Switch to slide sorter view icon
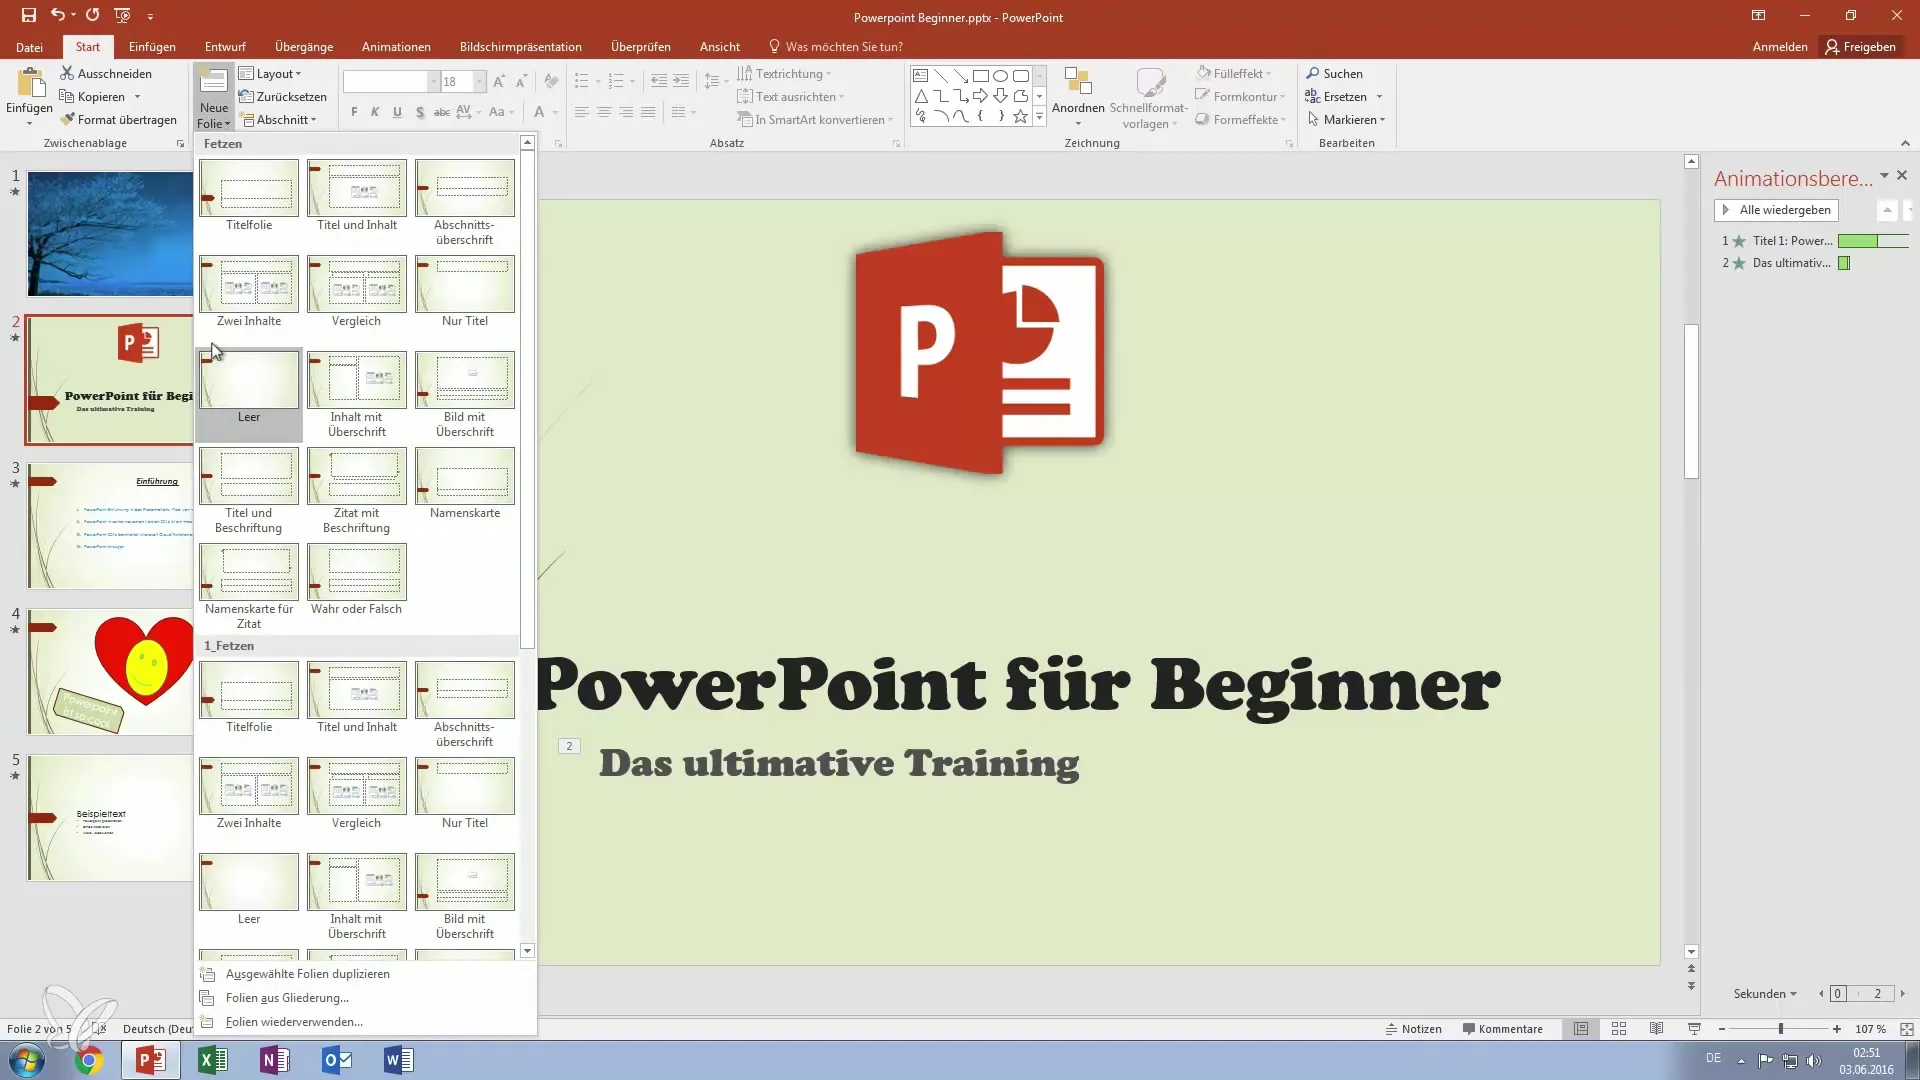 1619,1028
